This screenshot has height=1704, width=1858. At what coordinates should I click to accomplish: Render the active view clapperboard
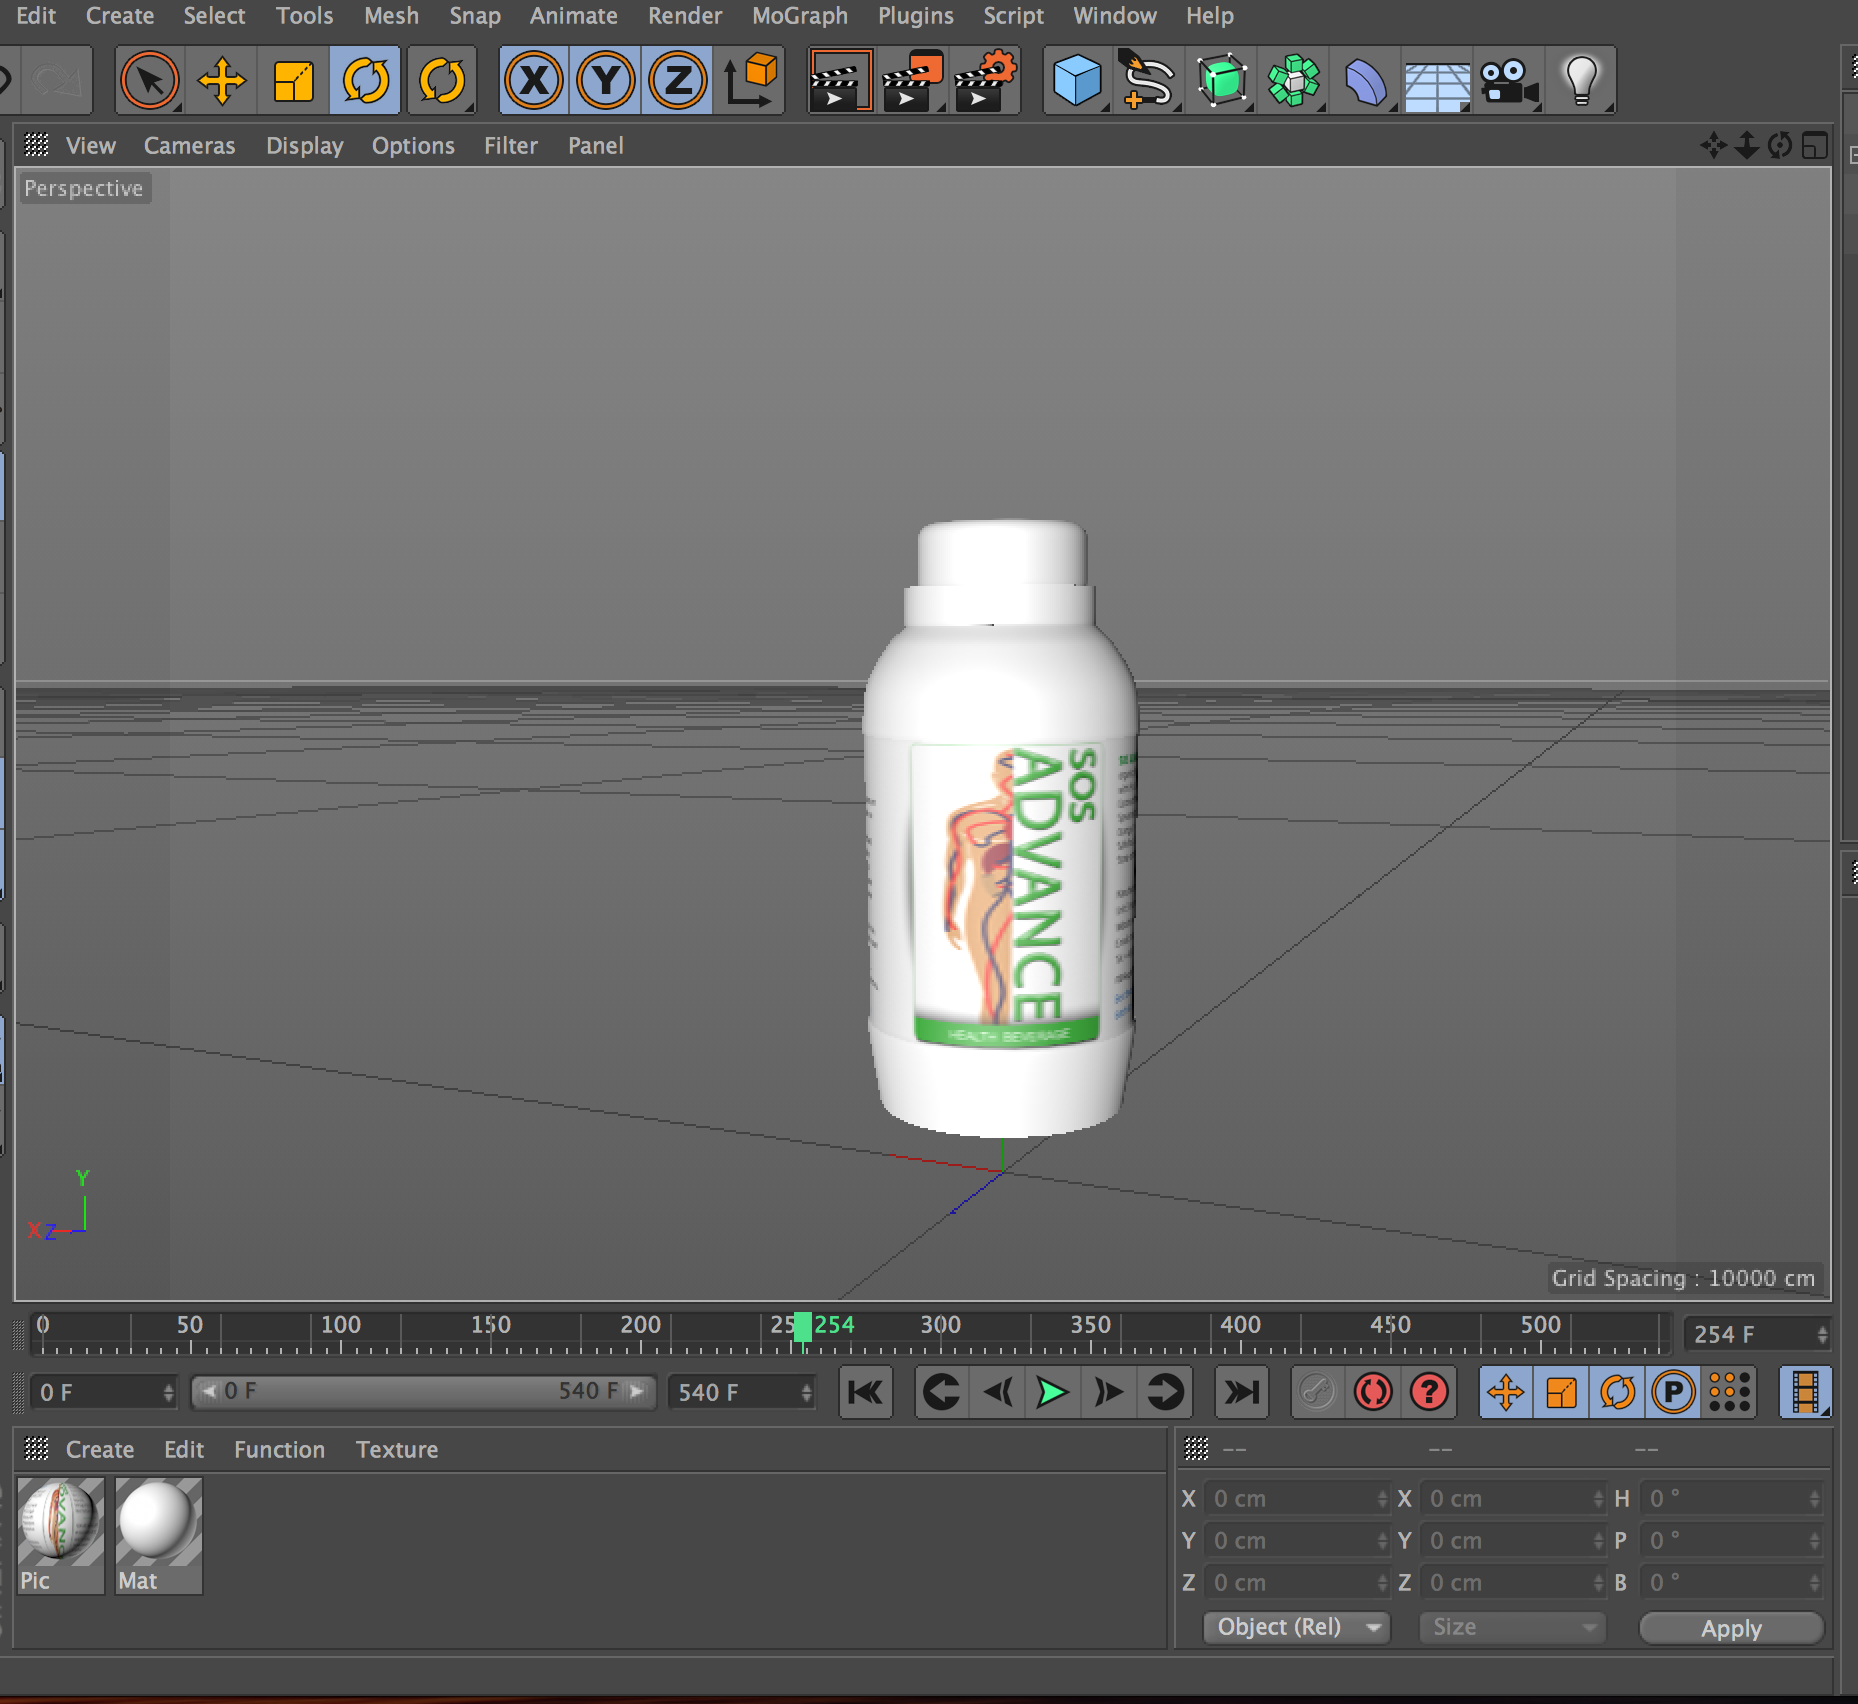coord(840,80)
